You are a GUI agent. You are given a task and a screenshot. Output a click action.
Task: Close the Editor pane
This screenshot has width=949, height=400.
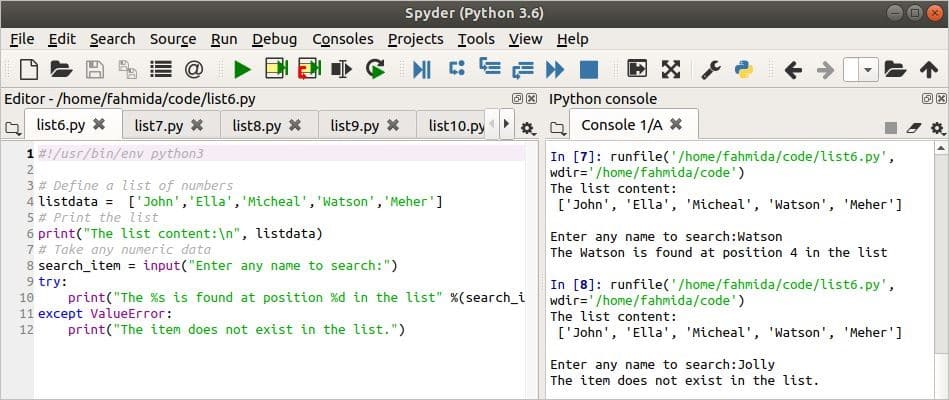point(531,99)
